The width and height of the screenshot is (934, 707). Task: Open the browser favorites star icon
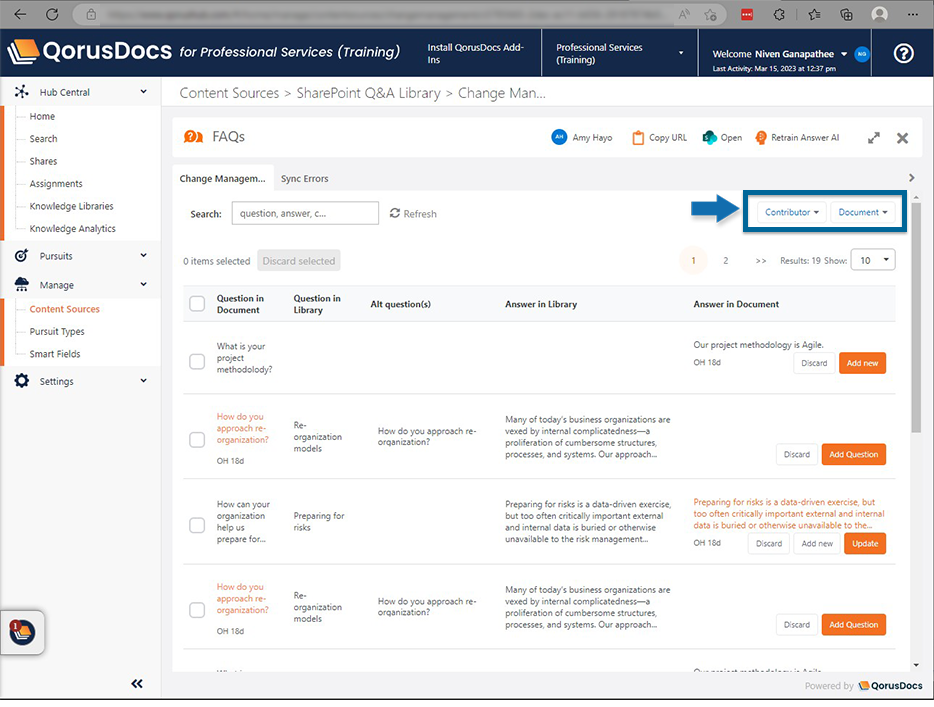pos(710,15)
